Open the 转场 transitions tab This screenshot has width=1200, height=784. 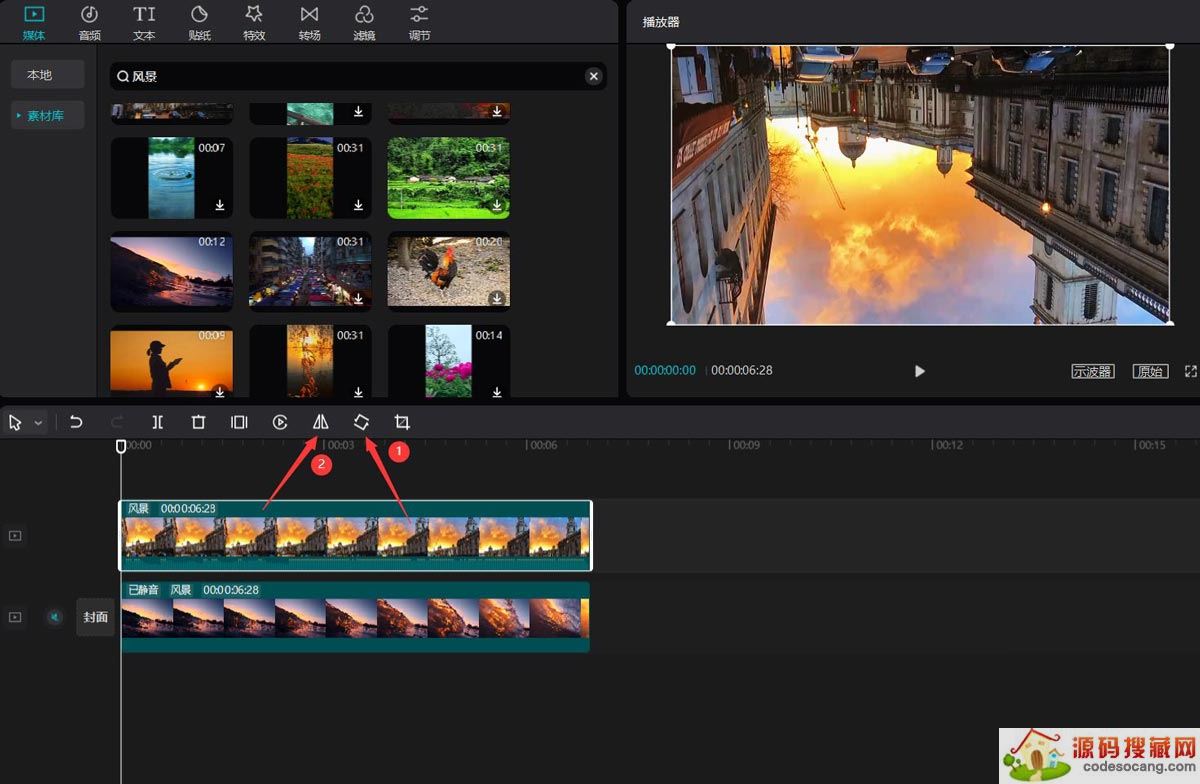tap(309, 23)
